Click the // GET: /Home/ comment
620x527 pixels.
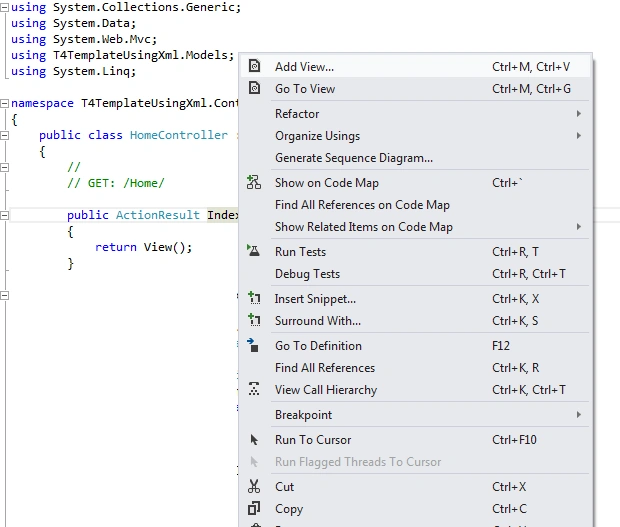tap(115, 183)
